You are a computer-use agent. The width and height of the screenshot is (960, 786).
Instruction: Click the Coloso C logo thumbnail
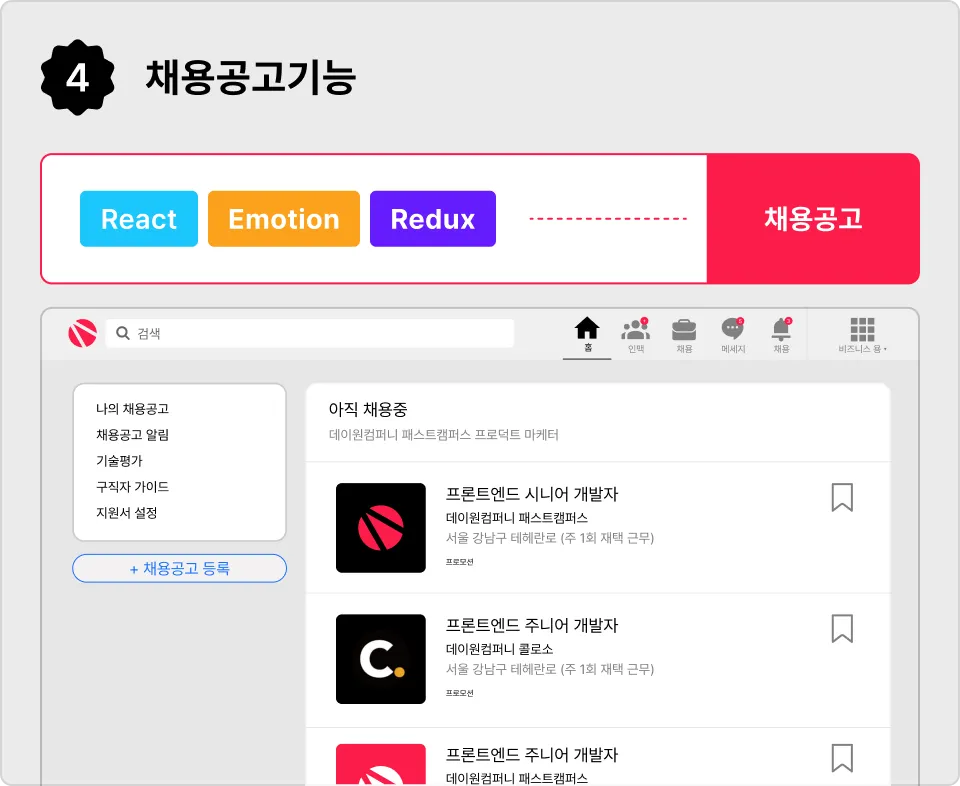(381, 659)
